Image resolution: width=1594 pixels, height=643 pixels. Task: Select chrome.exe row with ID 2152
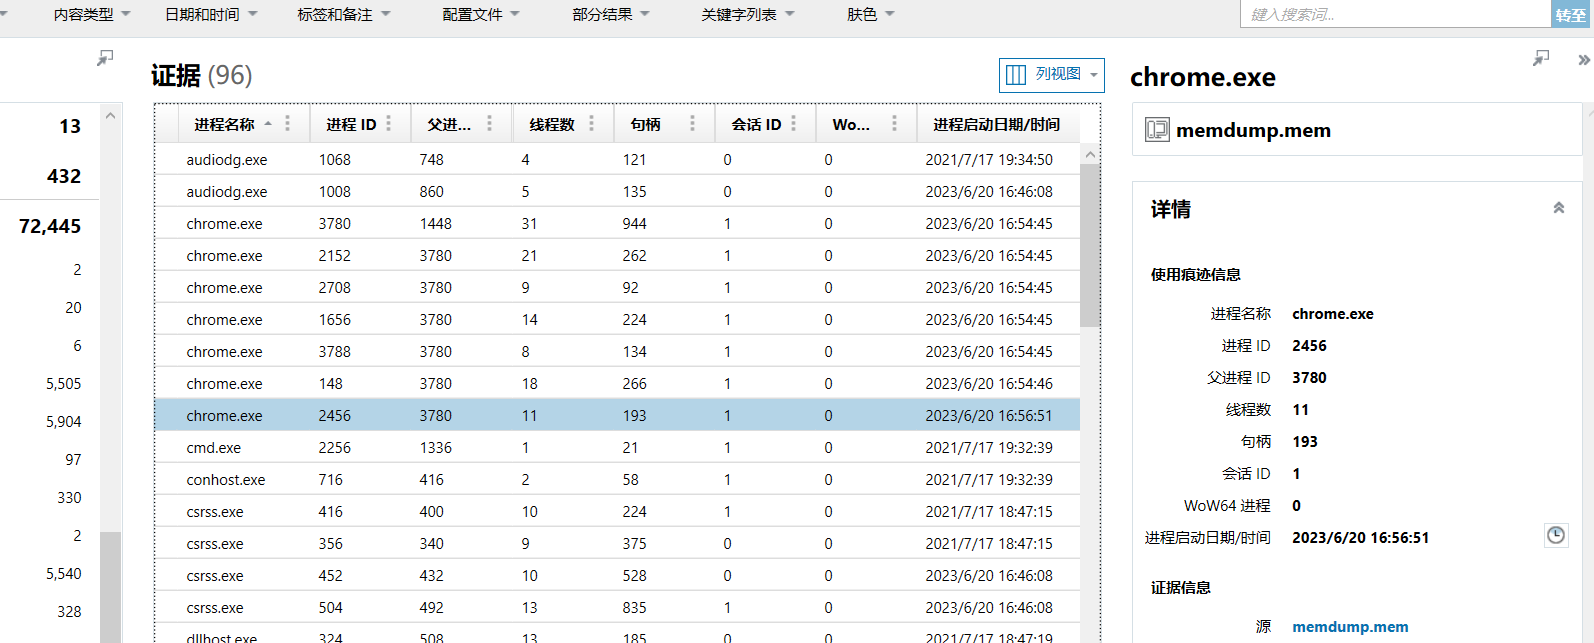[x=617, y=255]
